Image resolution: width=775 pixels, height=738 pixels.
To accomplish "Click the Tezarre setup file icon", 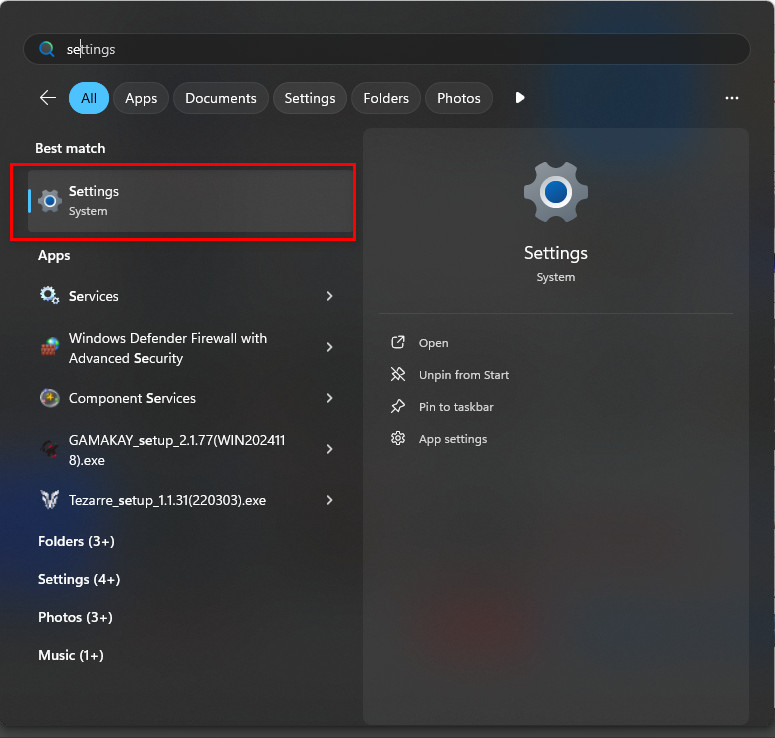I will click(x=49, y=500).
